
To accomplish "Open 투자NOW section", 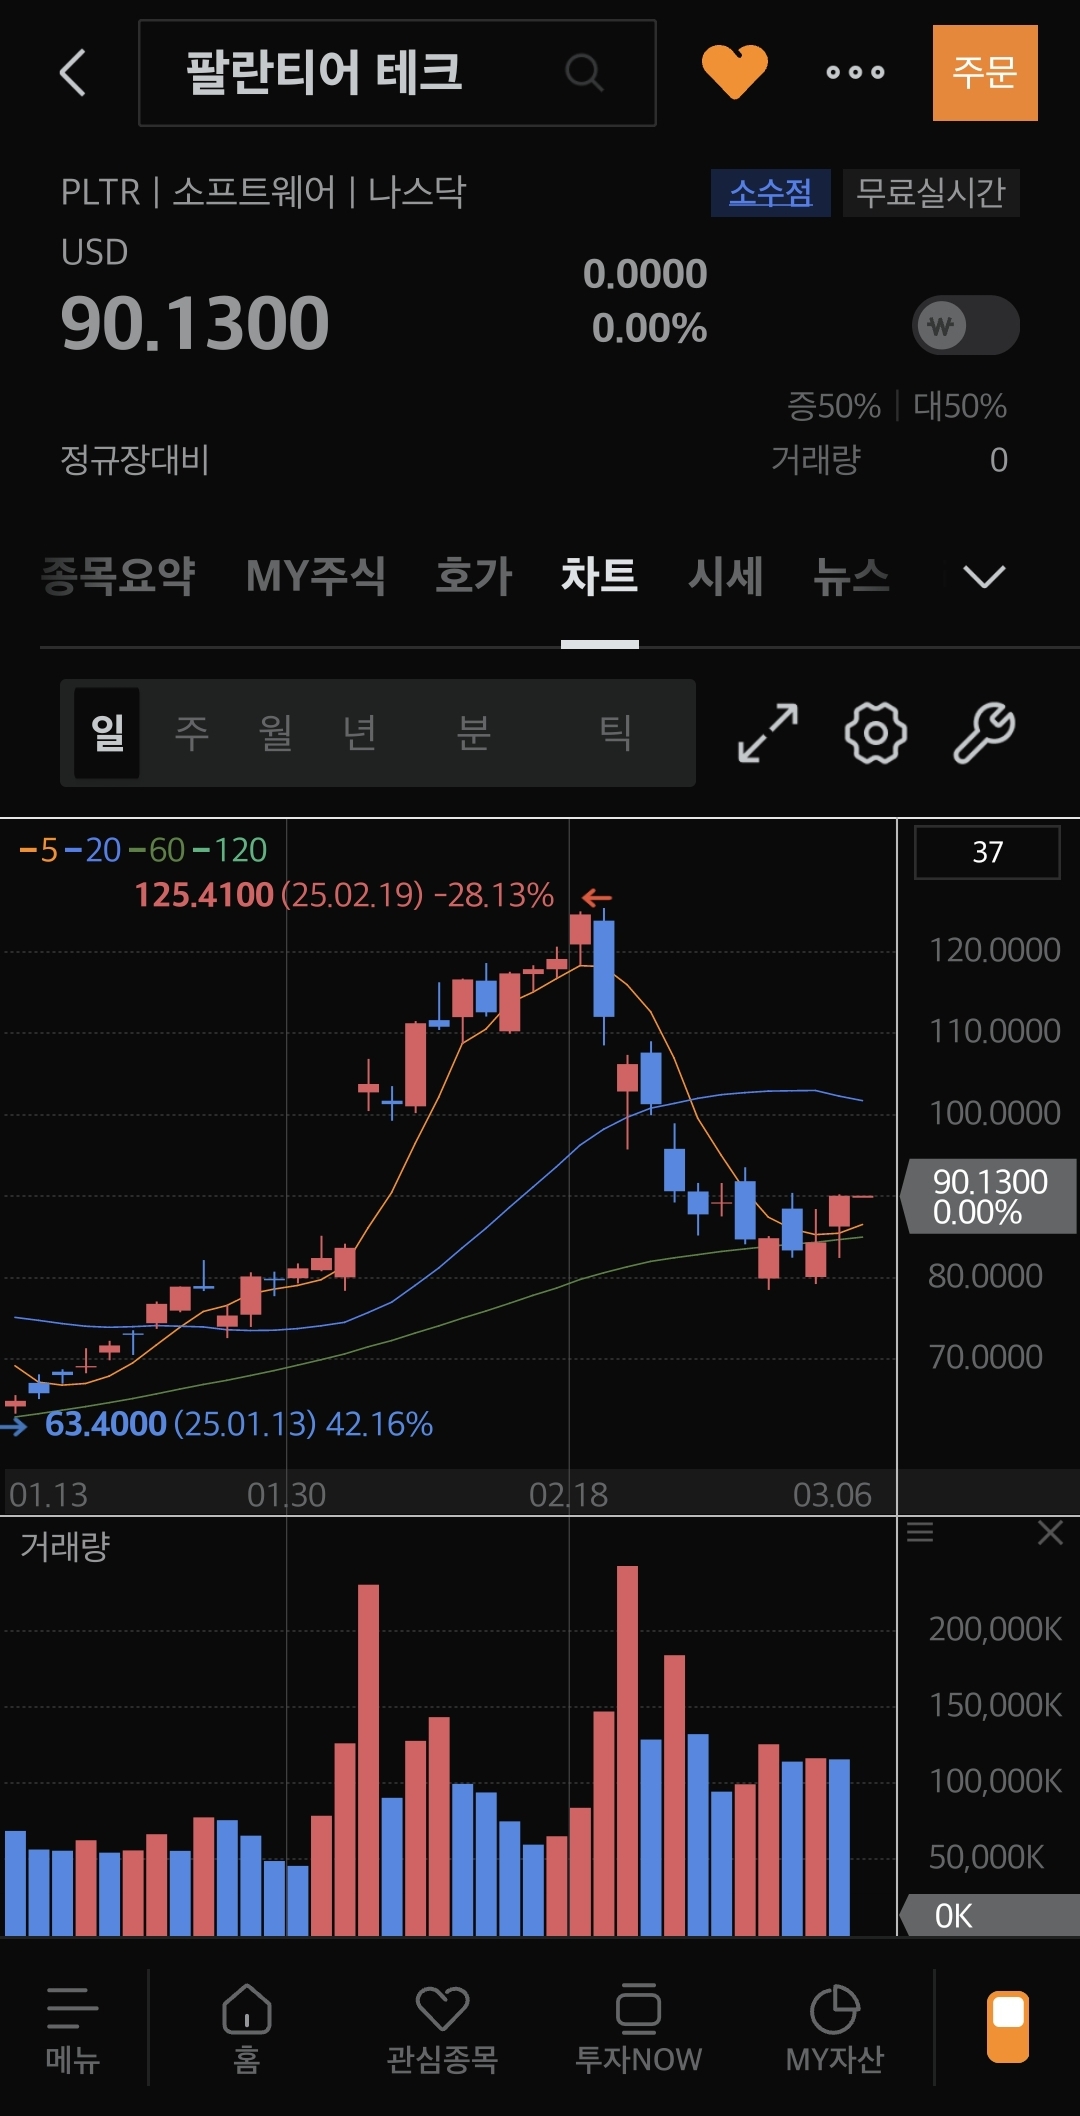I will (638, 2030).
